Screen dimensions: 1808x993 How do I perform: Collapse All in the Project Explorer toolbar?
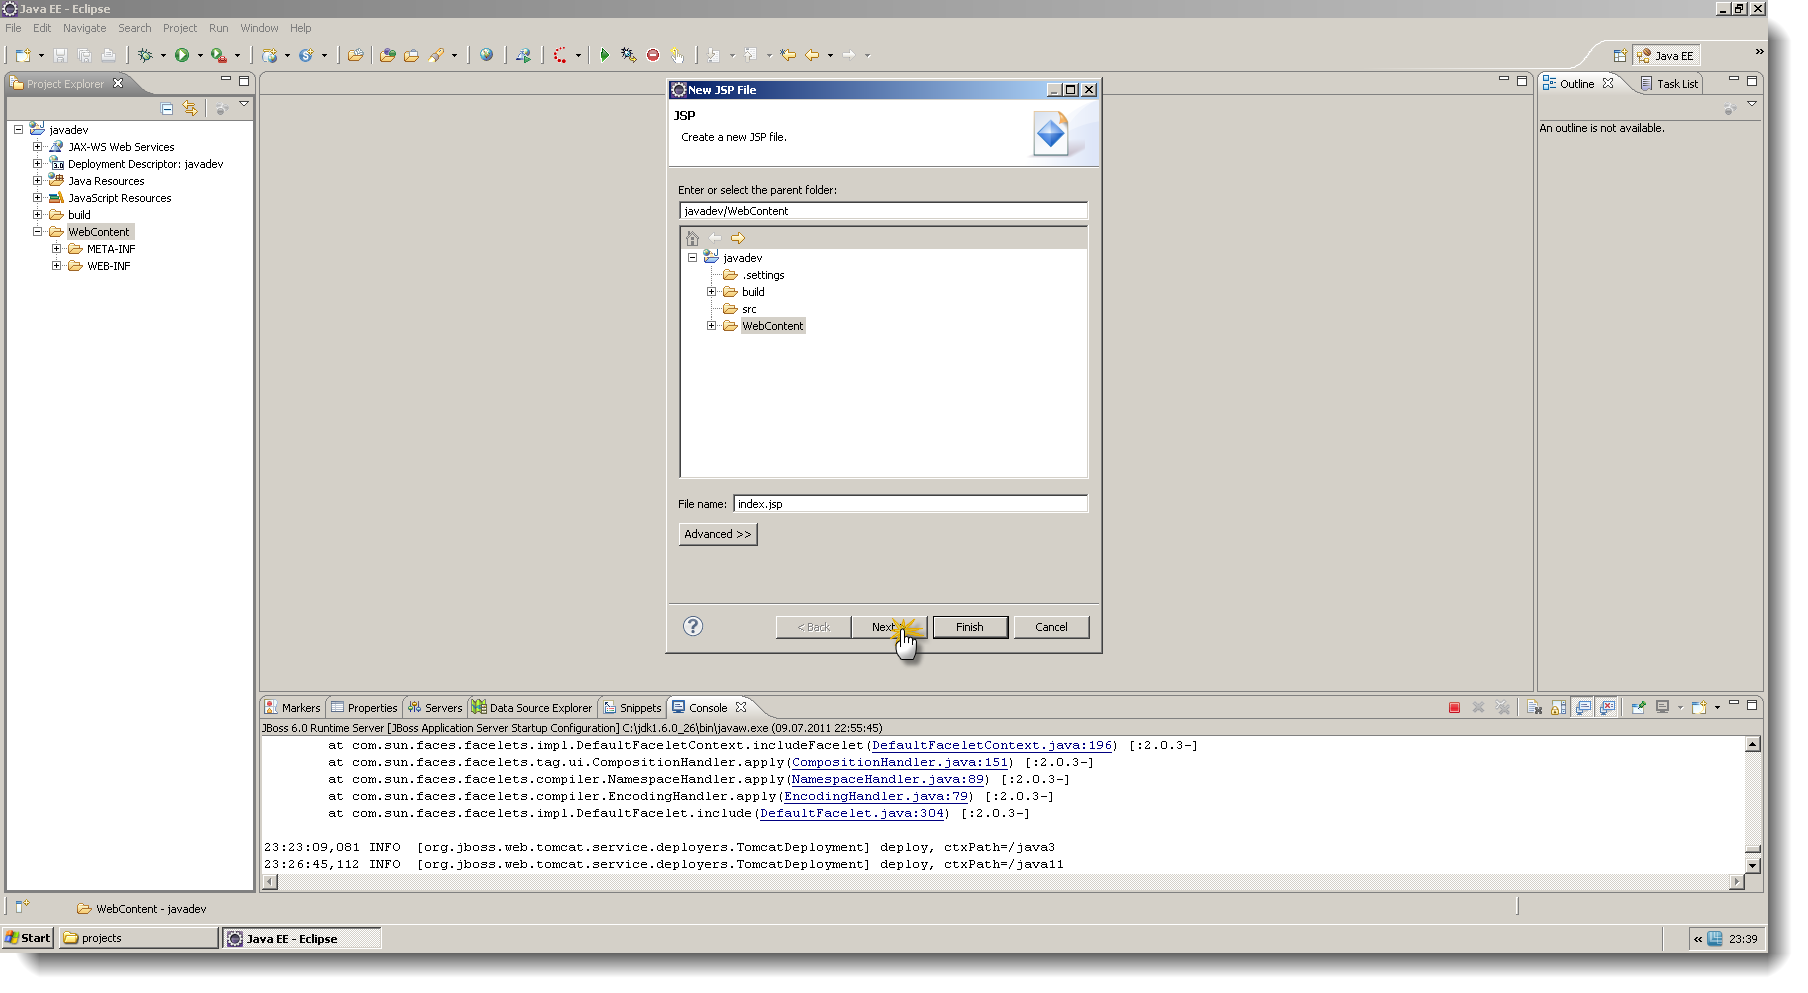pos(167,108)
